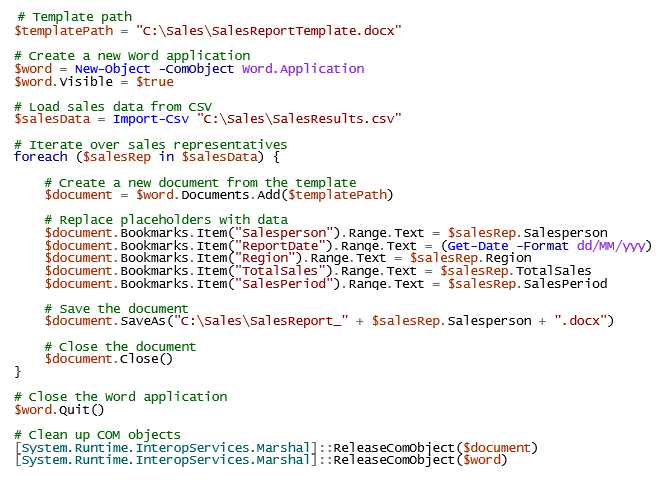The width and height of the screenshot is (667, 480).
Task: Click the "ReportDate" bookmark string
Action: pyautogui.click(x=280, y=246)
